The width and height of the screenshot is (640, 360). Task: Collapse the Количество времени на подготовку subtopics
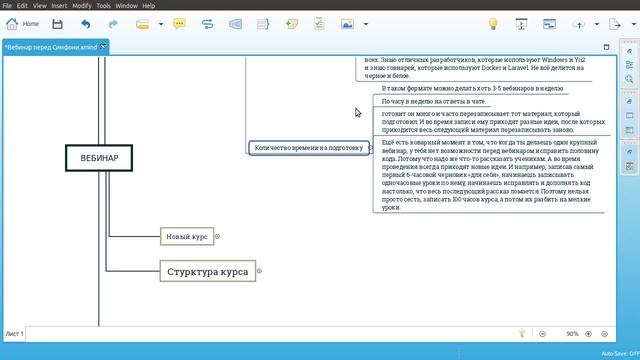(x=371, y=148)
